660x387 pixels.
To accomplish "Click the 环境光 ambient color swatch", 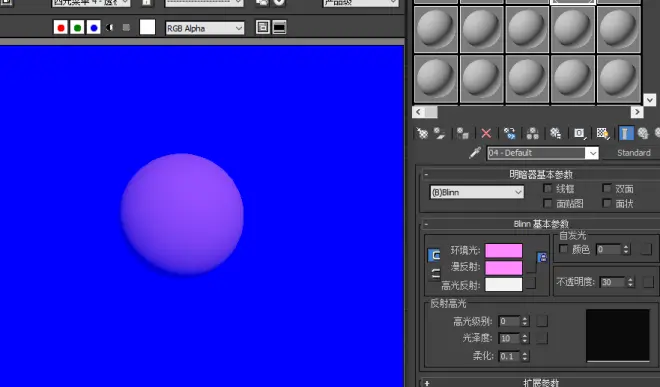I will coord(504,250).
